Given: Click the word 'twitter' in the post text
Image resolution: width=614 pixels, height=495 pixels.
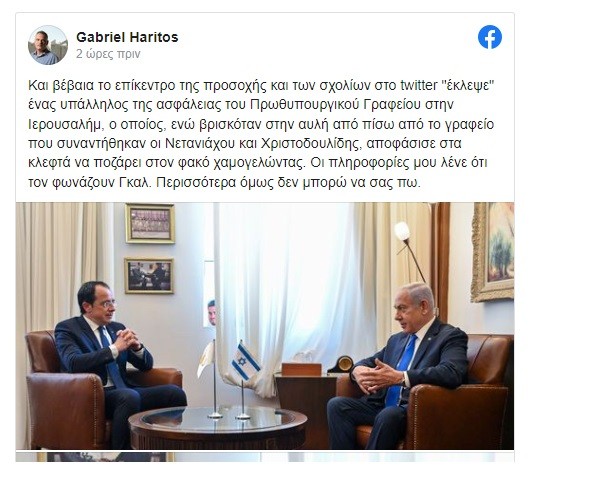Looking at the screenshot, I should pyautogui.click(x=419, y=85).
